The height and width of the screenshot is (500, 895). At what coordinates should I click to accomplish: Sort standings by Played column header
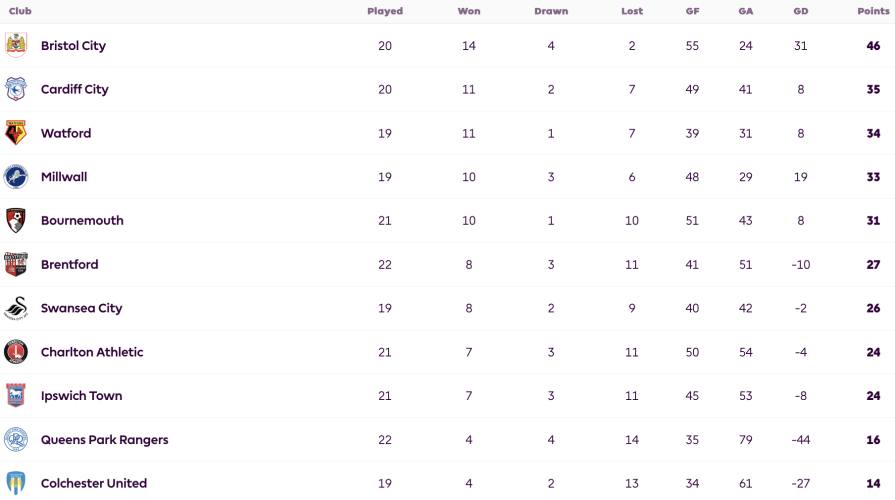(x=385, y=11)
